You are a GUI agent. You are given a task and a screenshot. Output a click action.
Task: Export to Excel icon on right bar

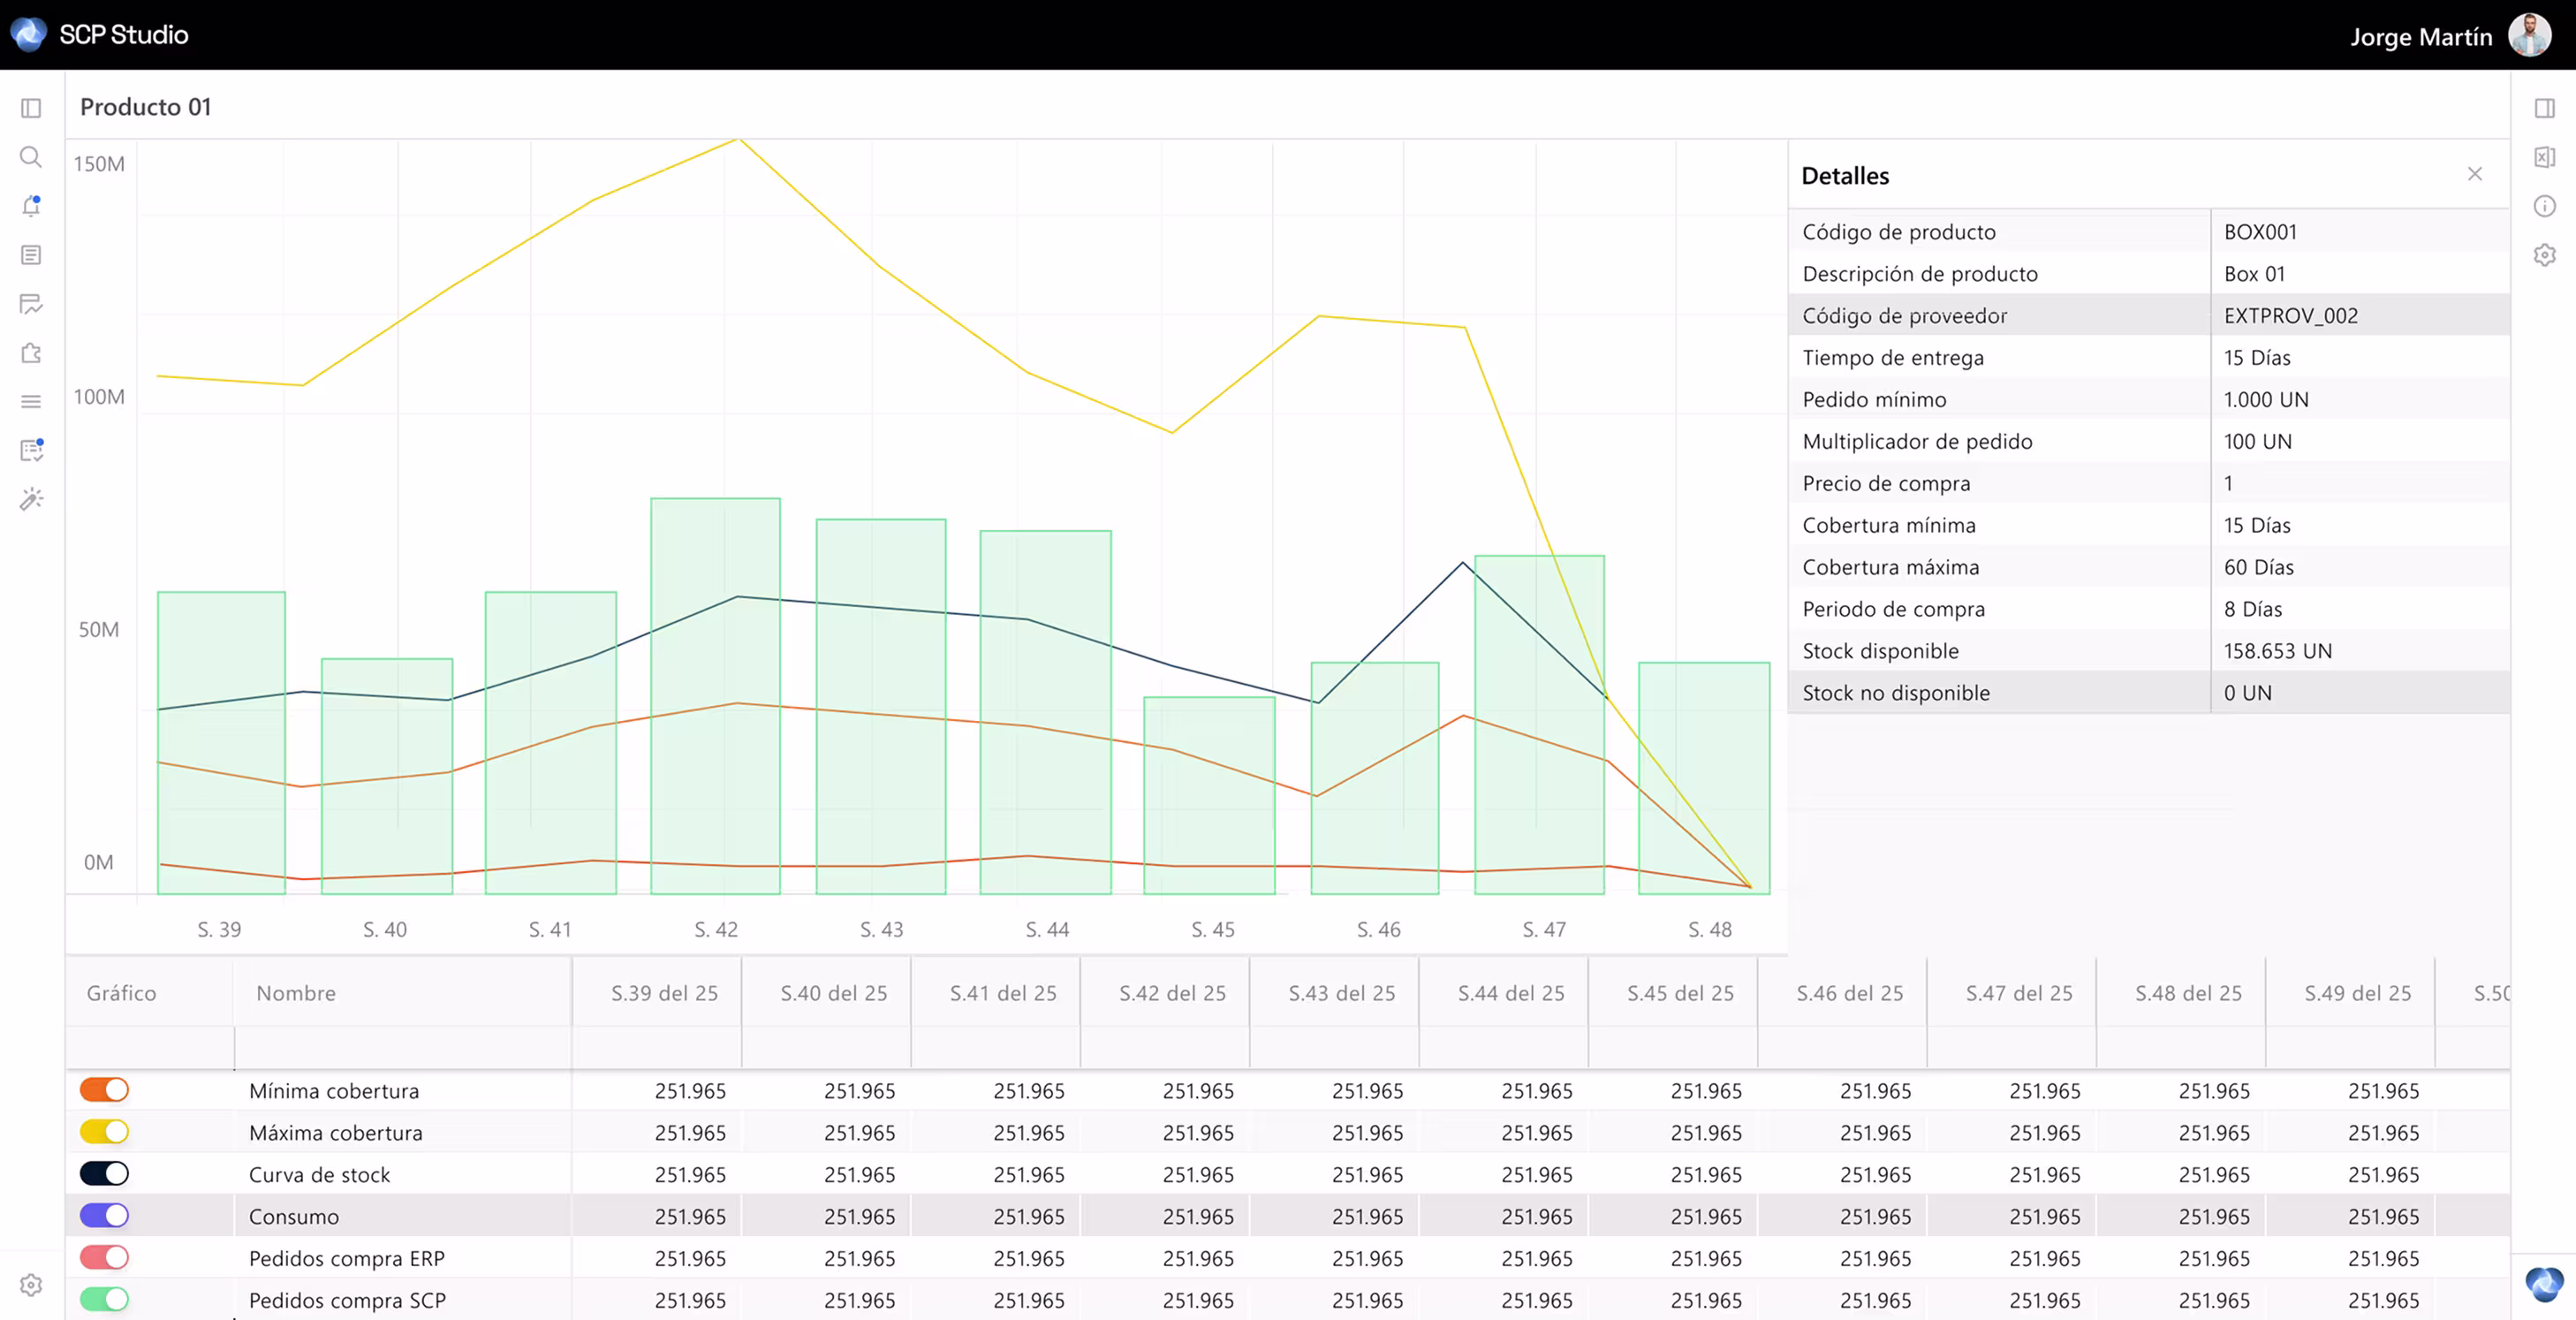pyautogui.click(x=2544, y=157)
